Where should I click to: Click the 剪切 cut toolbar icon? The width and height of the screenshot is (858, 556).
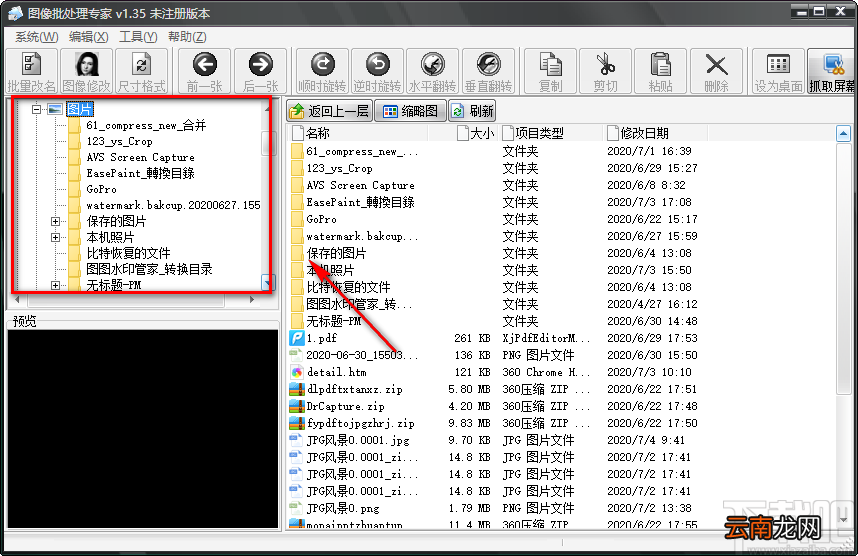606,71
